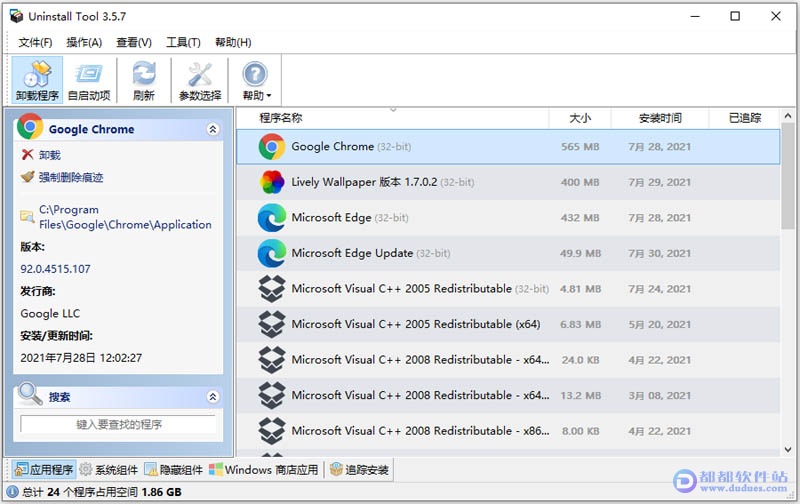The width and height of the screenshot is (800, 504).
Task: Select the Google Chrome list row icon
Action: coord(271,147)
